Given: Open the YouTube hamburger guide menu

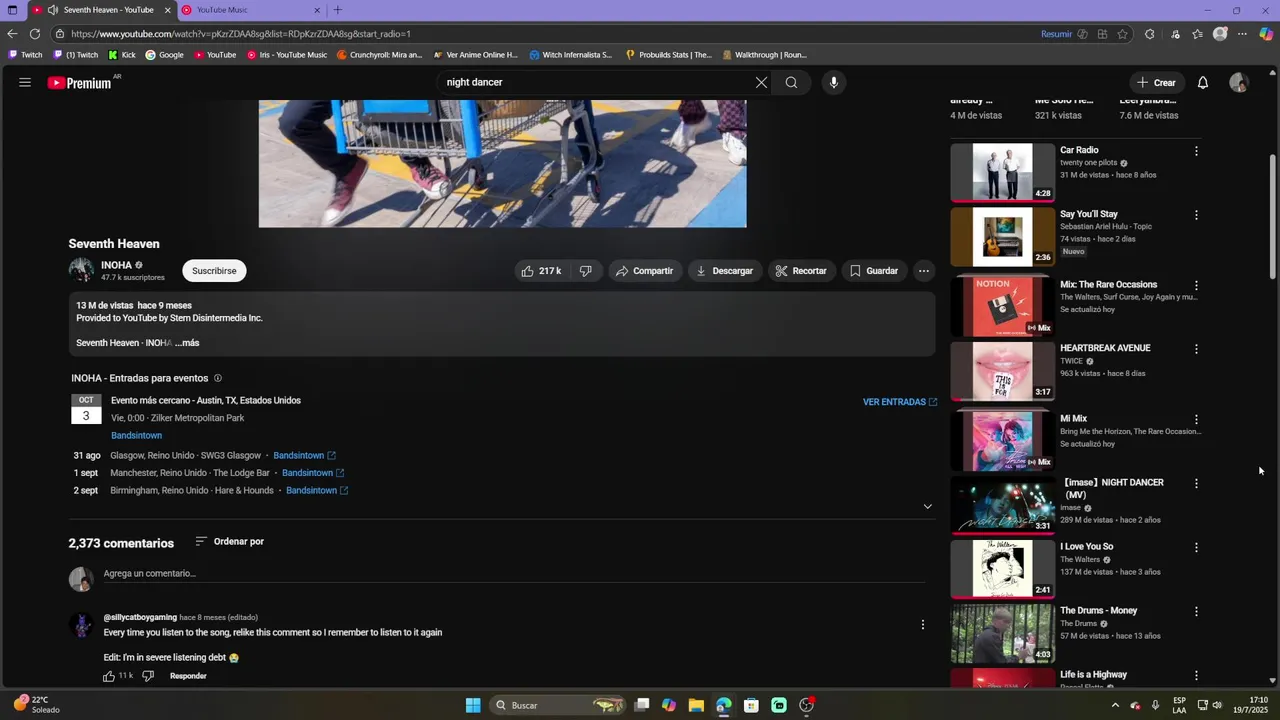Looking at the screenshot, I should tap(25, 83).
